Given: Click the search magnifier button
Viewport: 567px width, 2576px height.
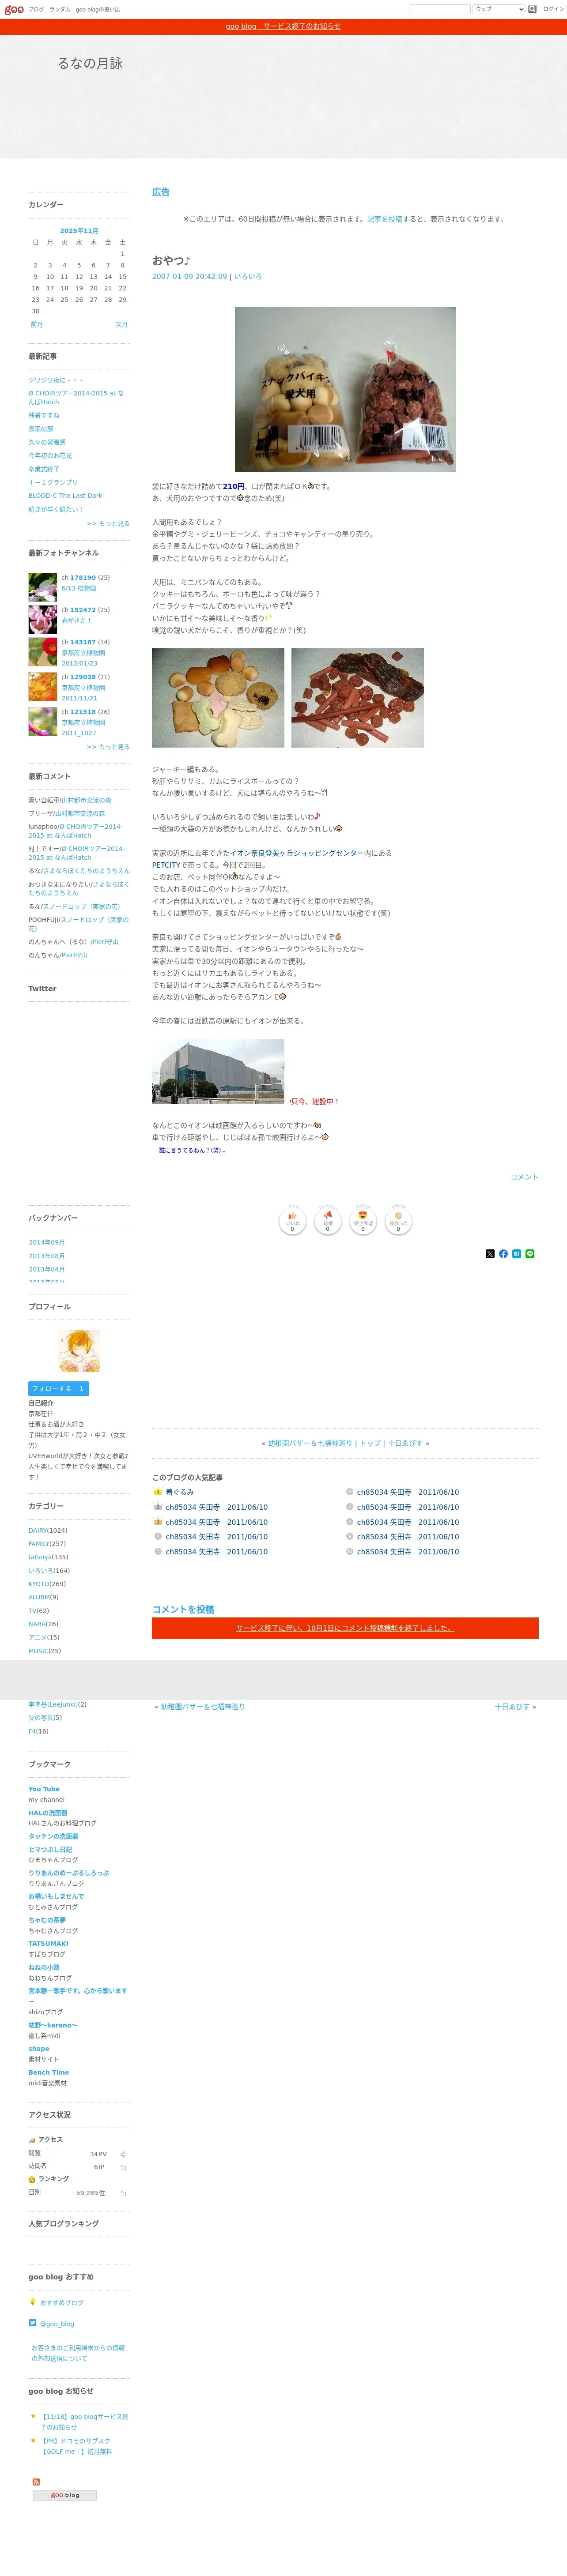Looking at the screenshot, I should (532, 9).
